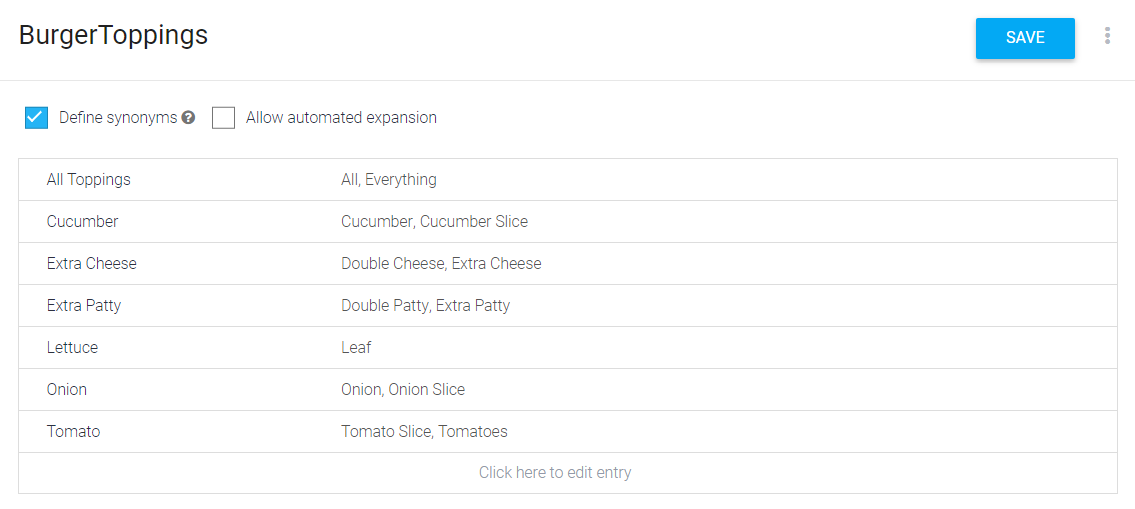The height and width of the screenshot is (509, 1135).
Task: Save the BurgerToppings entity
Action: [1025, 38]
